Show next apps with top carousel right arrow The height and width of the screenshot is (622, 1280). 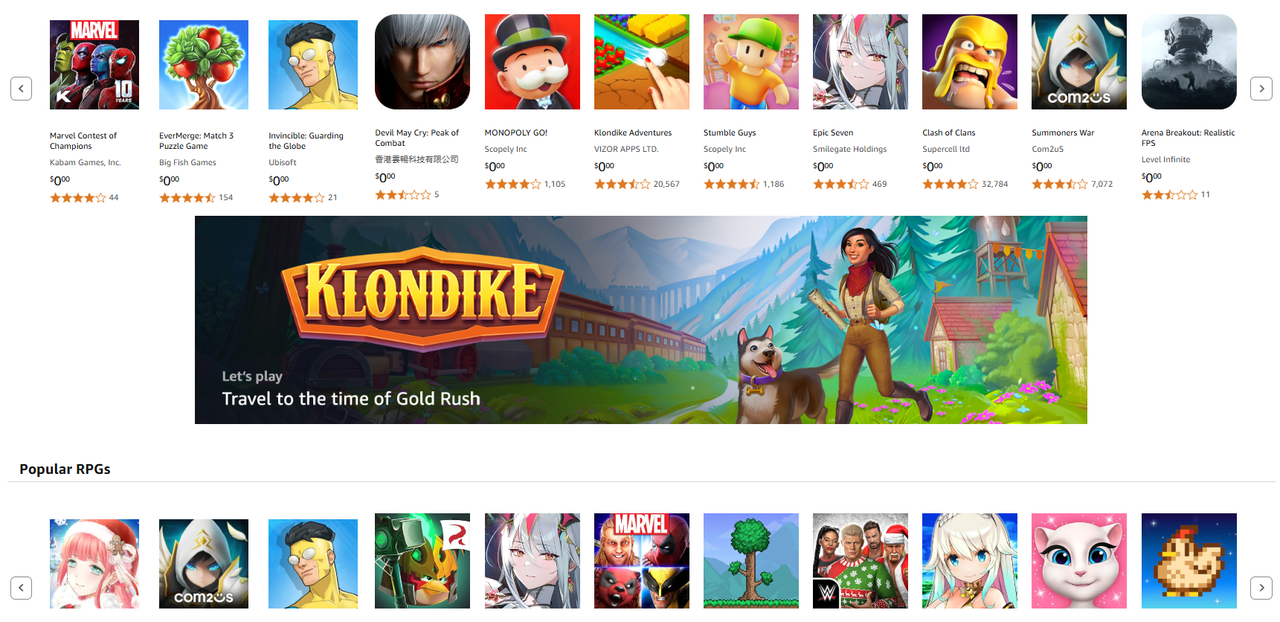(1262, 89)
